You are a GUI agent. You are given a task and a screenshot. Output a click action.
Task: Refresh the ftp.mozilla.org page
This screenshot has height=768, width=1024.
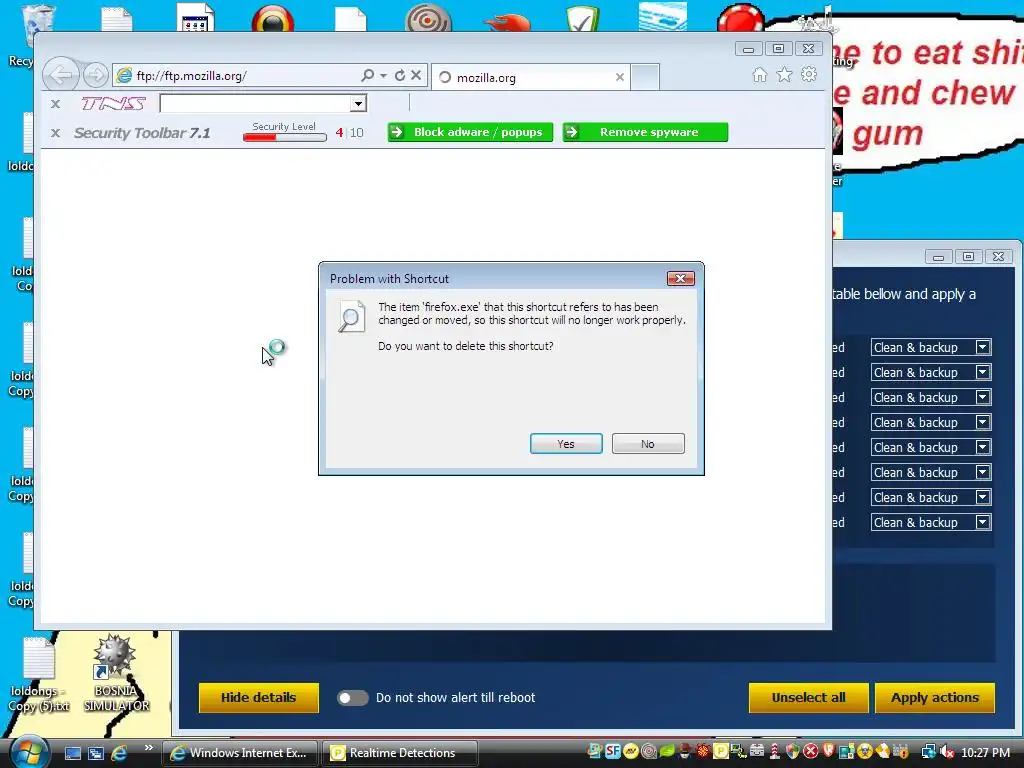click(x=400, y=76)
